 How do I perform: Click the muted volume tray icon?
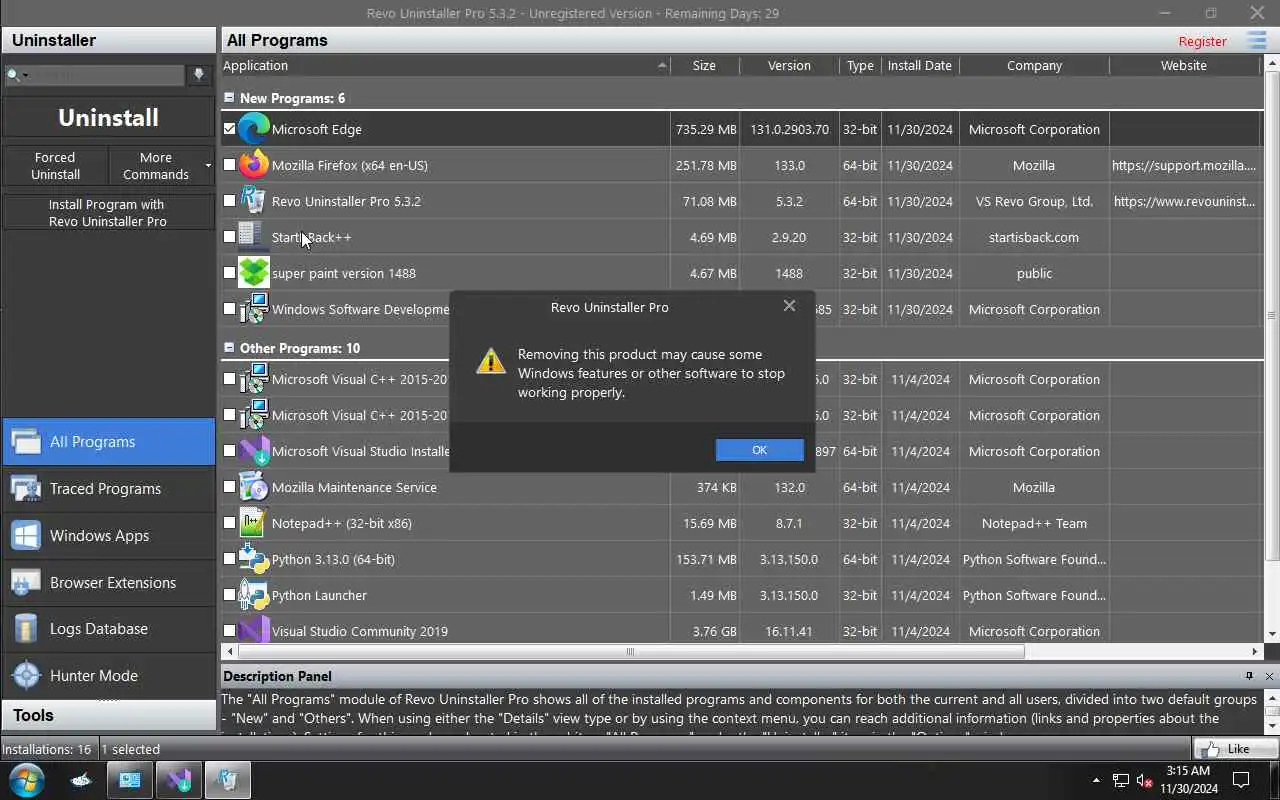(x=1145, y=780)
